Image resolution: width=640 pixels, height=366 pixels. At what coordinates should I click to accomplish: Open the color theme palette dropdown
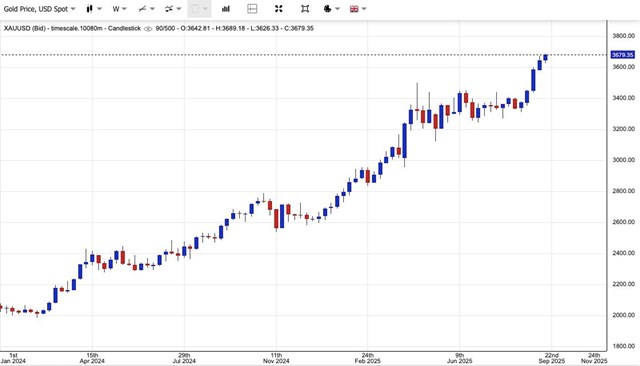[331, 9]
